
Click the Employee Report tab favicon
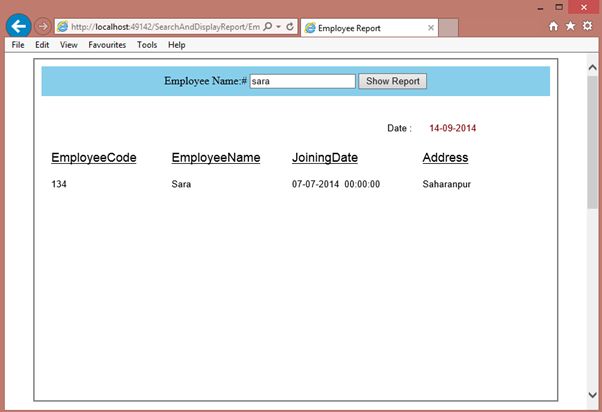(x=310, y=28)
